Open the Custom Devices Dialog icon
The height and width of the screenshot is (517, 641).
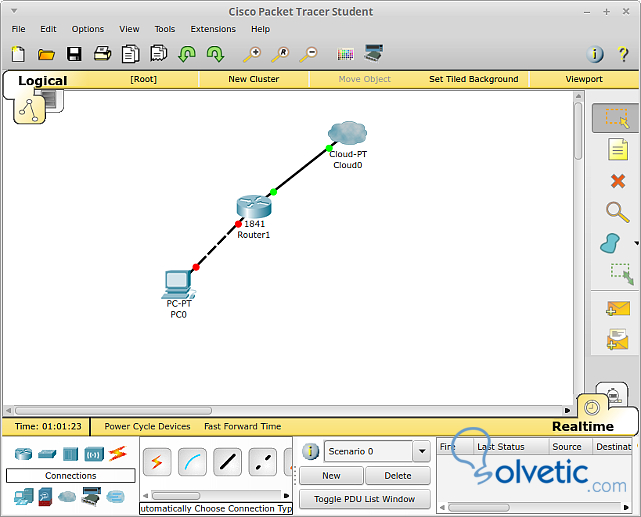click(x=374, y=53)
